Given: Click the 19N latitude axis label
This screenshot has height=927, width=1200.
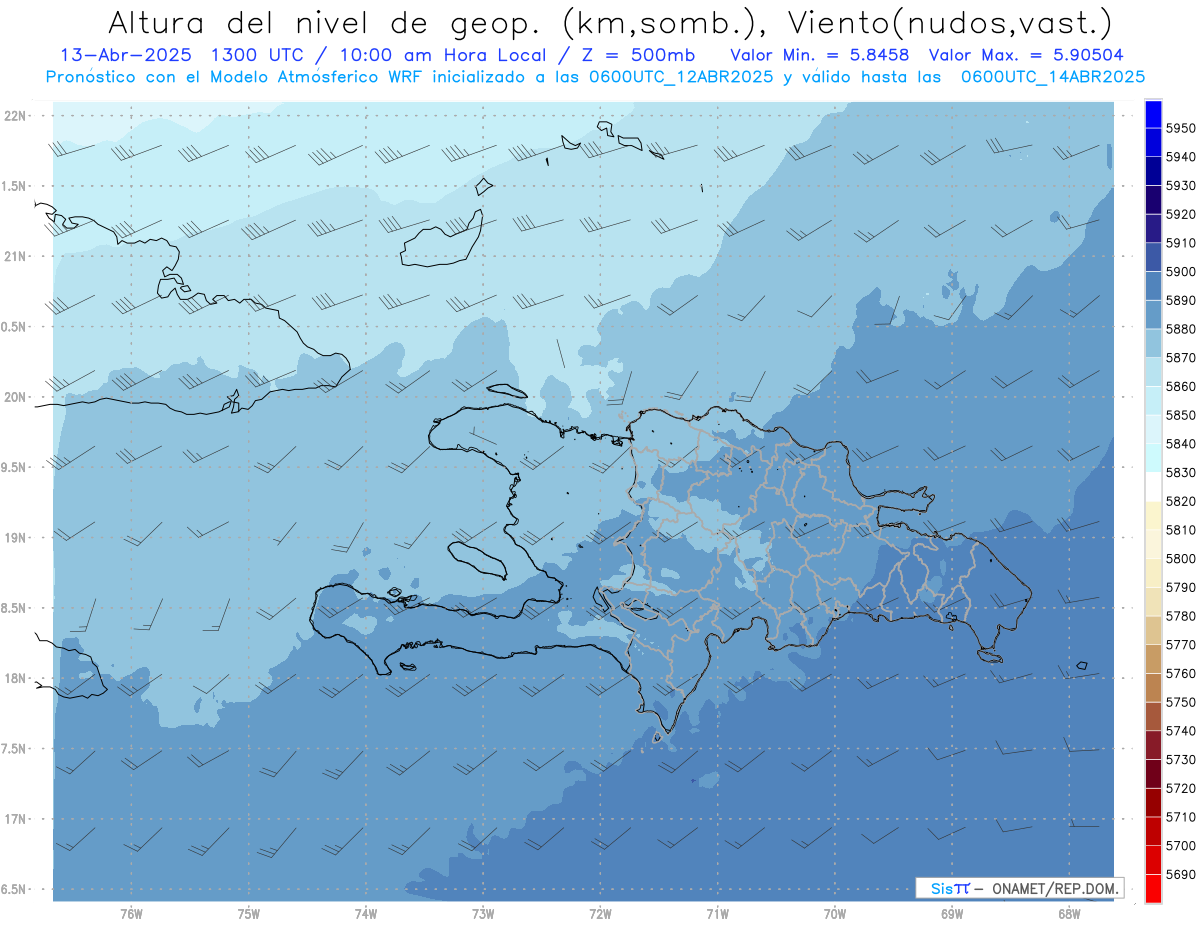Looking at the screenshot, I should tap(15, 538).
